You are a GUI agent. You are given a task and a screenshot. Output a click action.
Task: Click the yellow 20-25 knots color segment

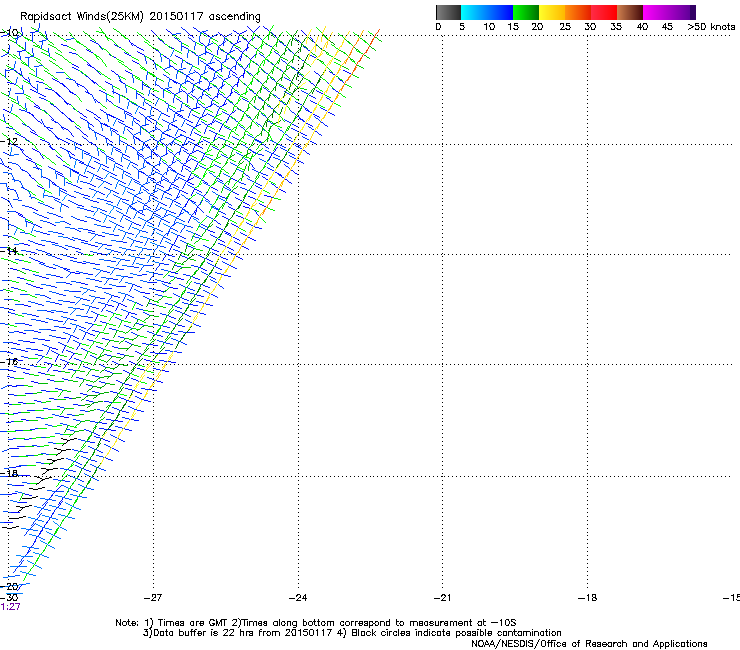[x=552, y=12]
